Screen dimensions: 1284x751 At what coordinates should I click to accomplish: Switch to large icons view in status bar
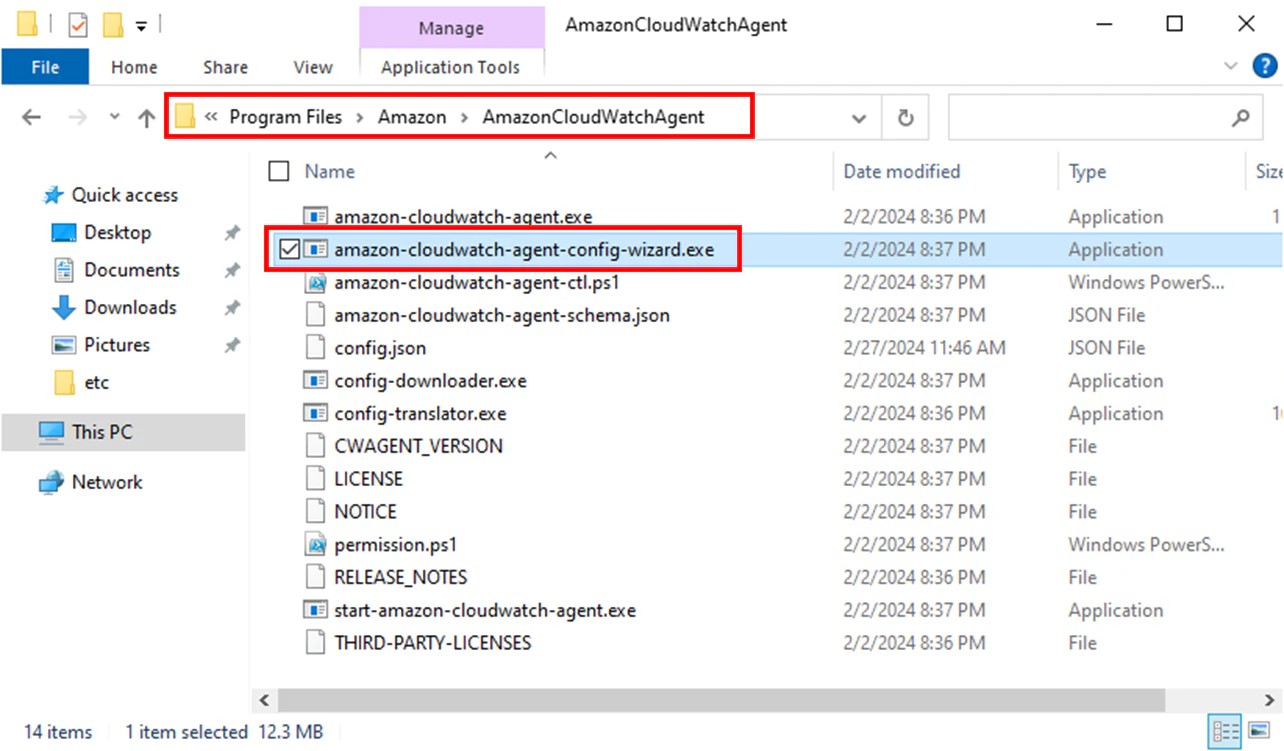(1260, 731)
